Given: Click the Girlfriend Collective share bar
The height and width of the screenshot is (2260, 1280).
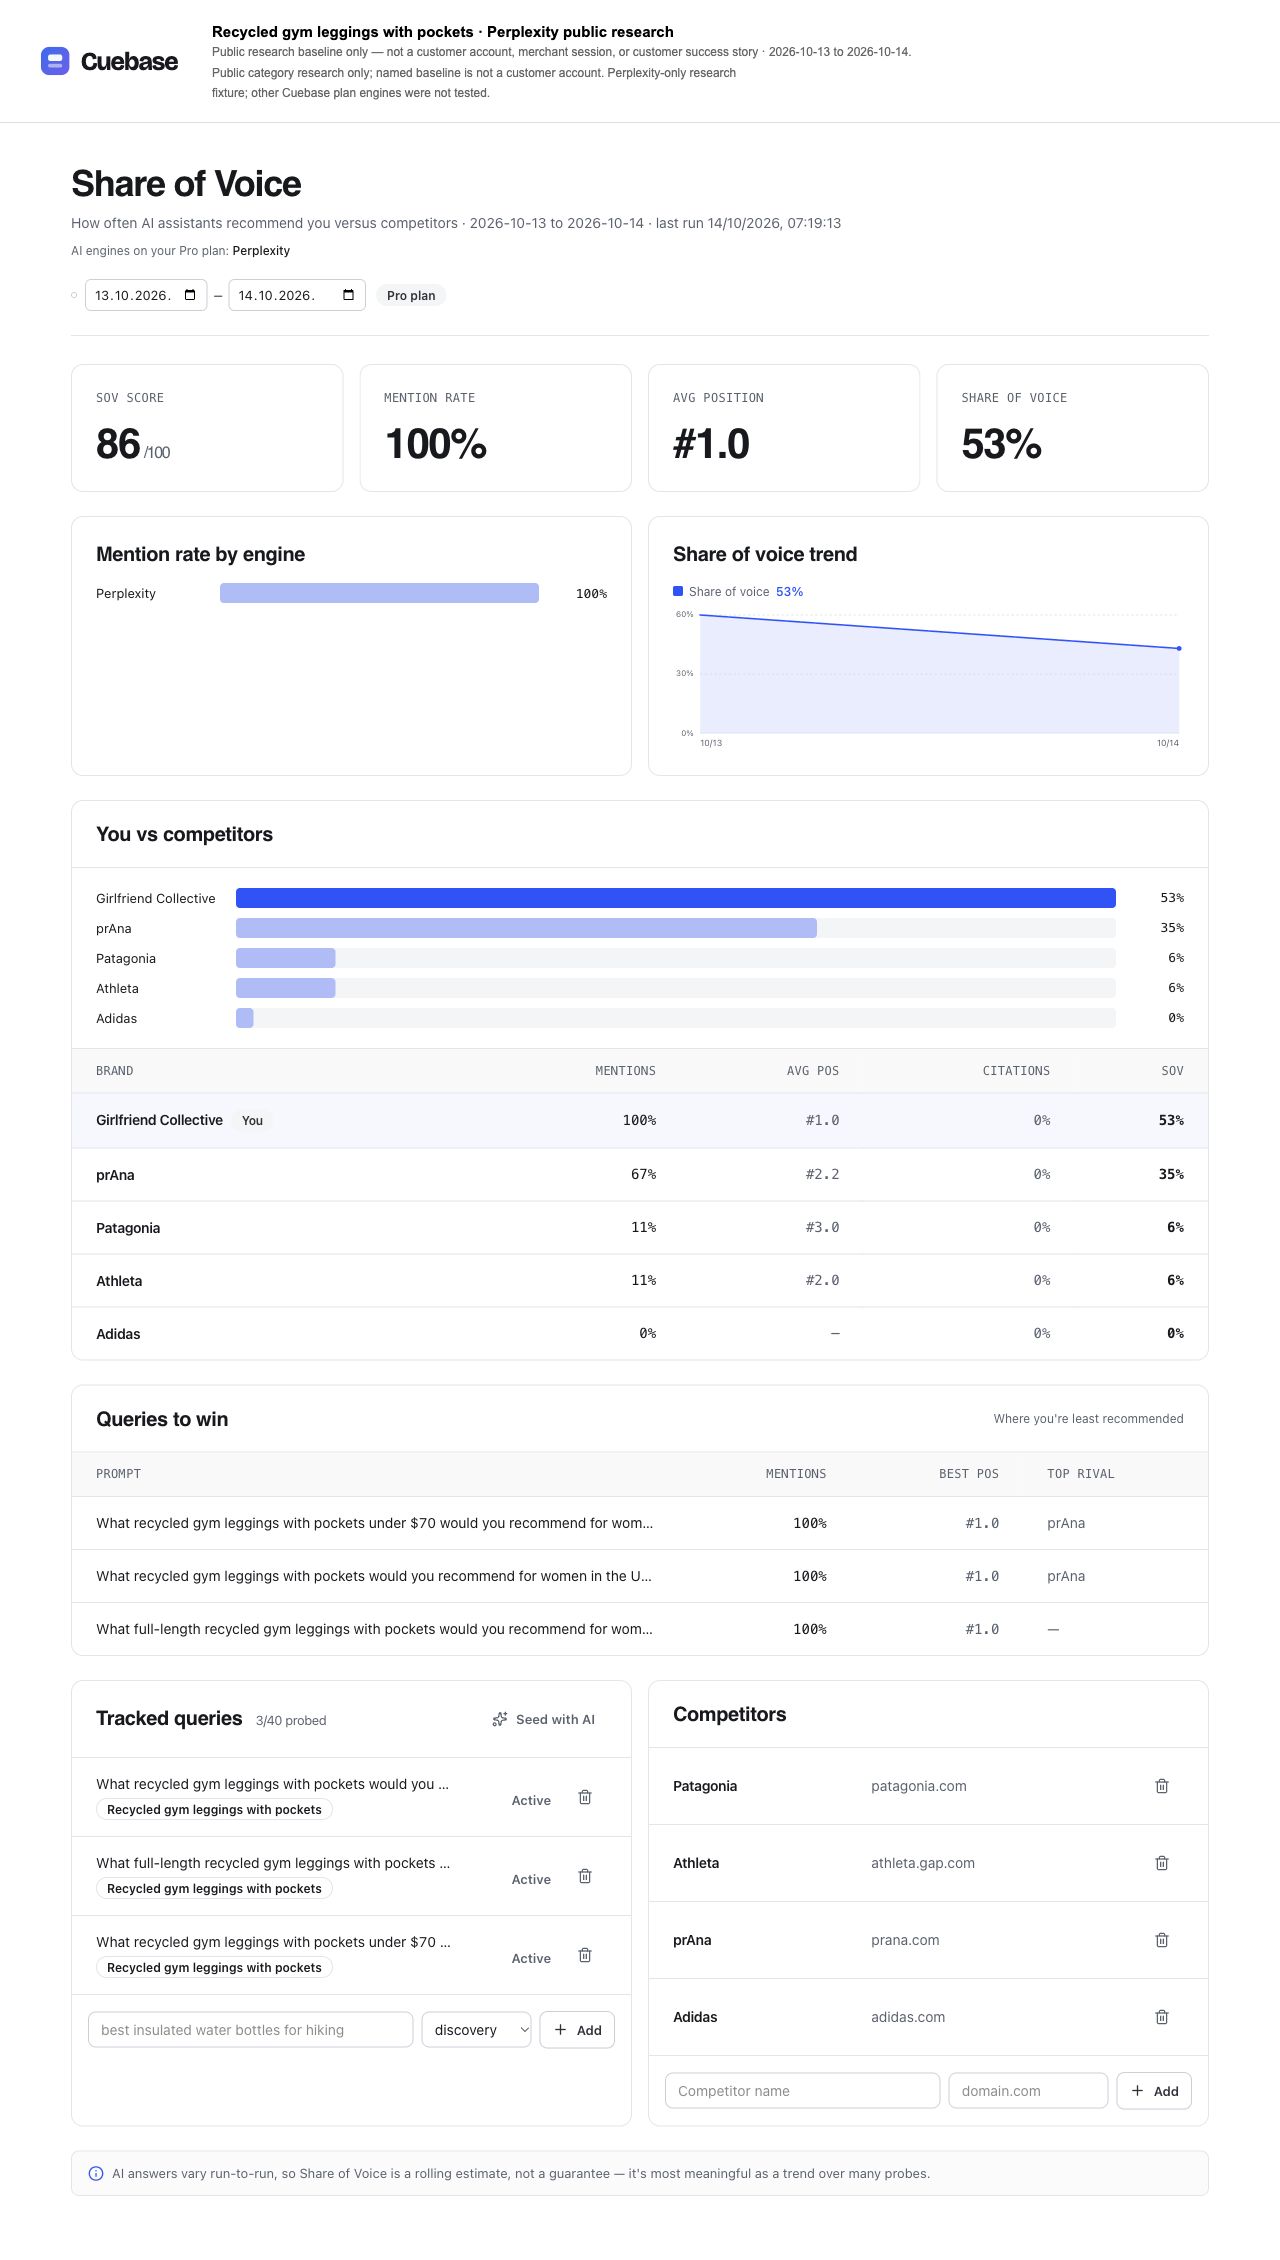Looking at the screenshot, I should click(x=676, y=898).
